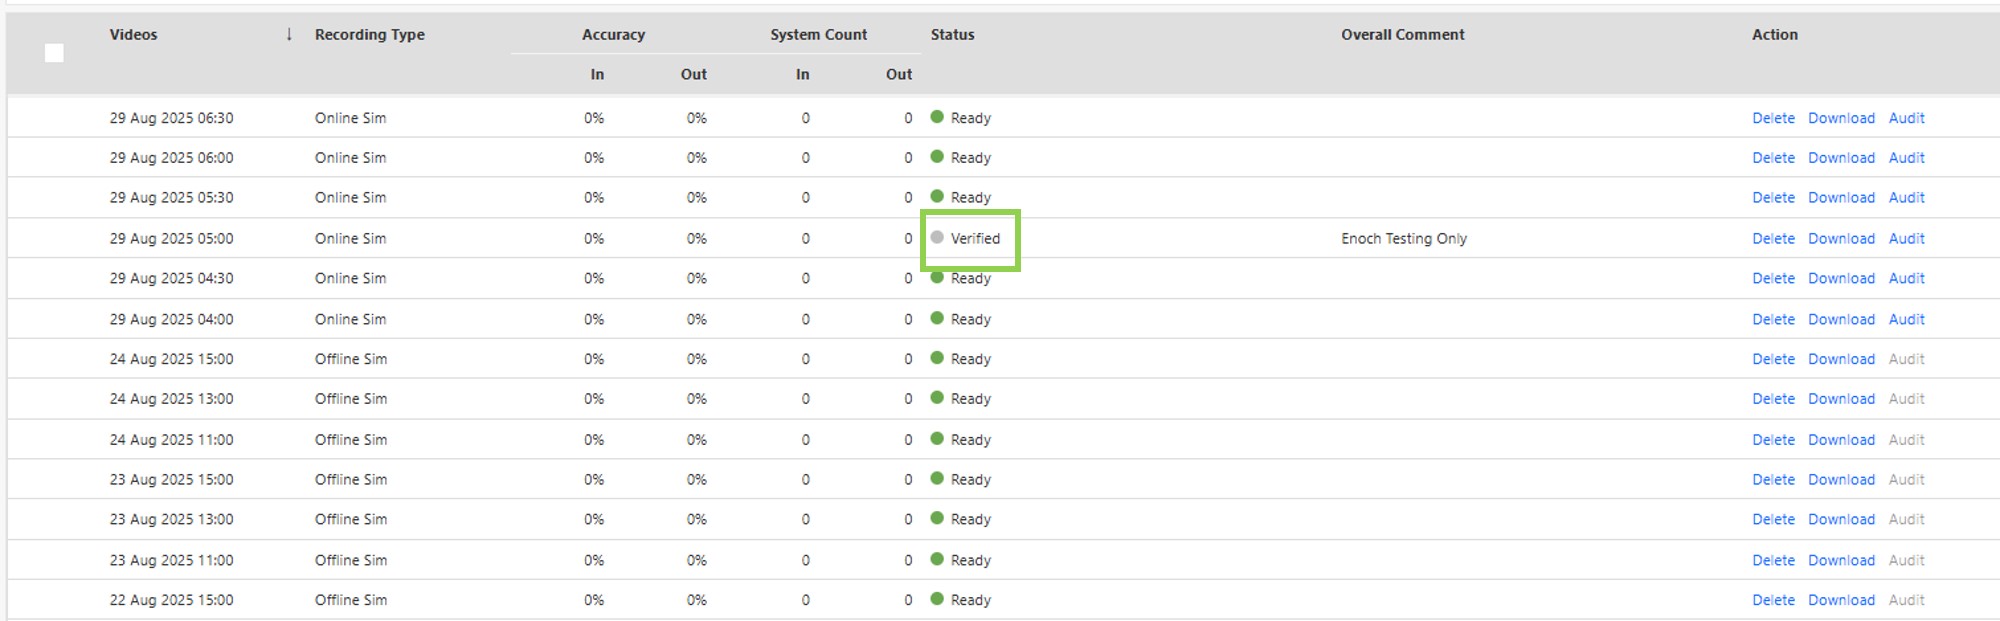Toggle the select-all checkbox in header
This screenshot has width=2000, height=621.
click(54, 53)
